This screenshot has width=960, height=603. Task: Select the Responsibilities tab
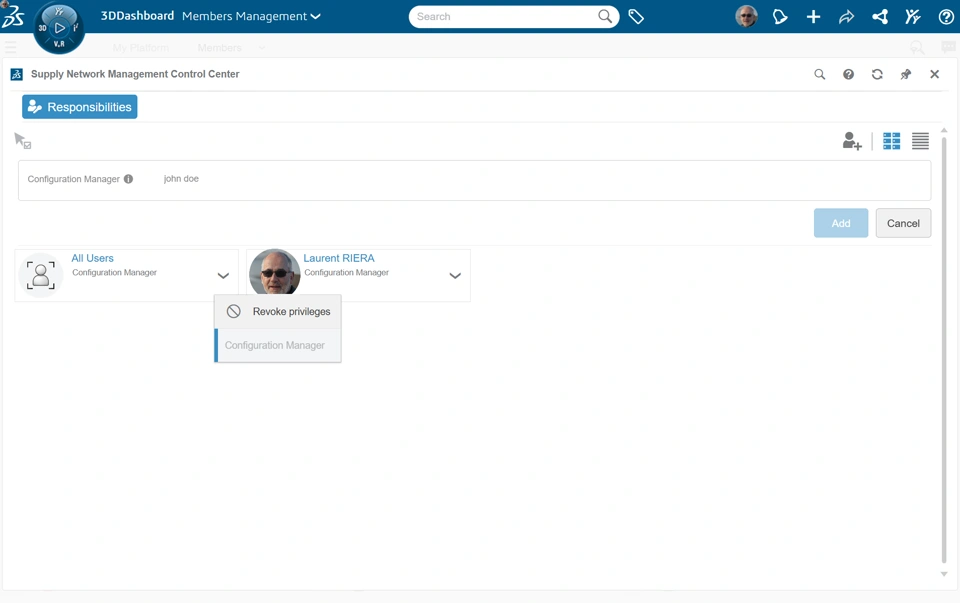point(80,107)
